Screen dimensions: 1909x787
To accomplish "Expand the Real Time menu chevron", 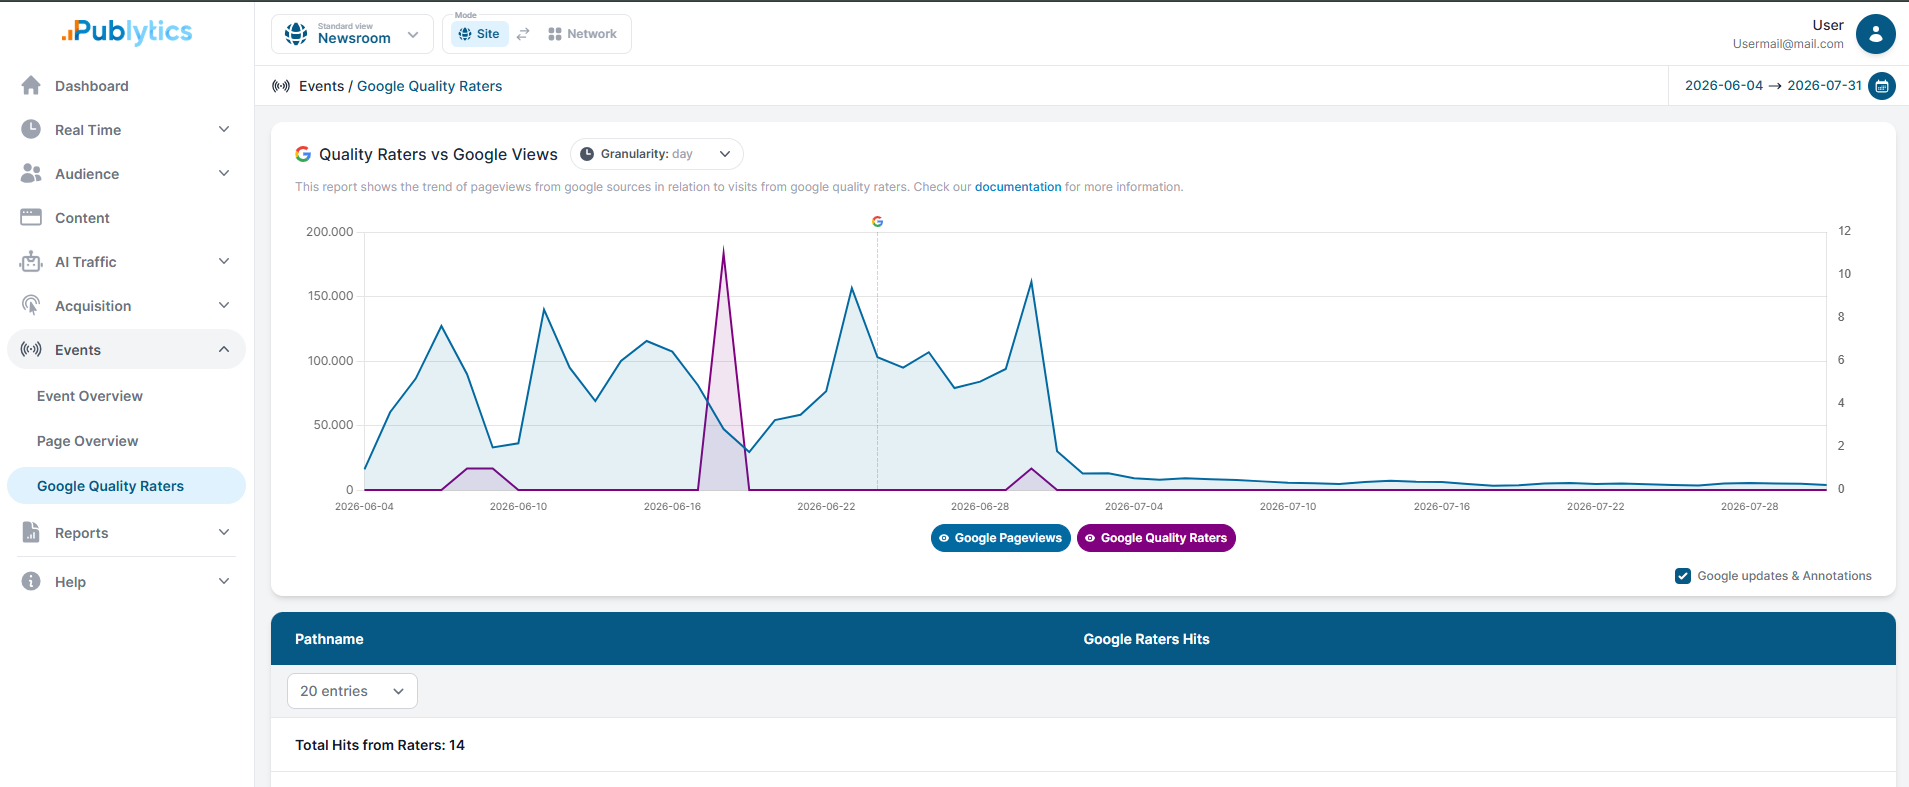I will [224, 130].
